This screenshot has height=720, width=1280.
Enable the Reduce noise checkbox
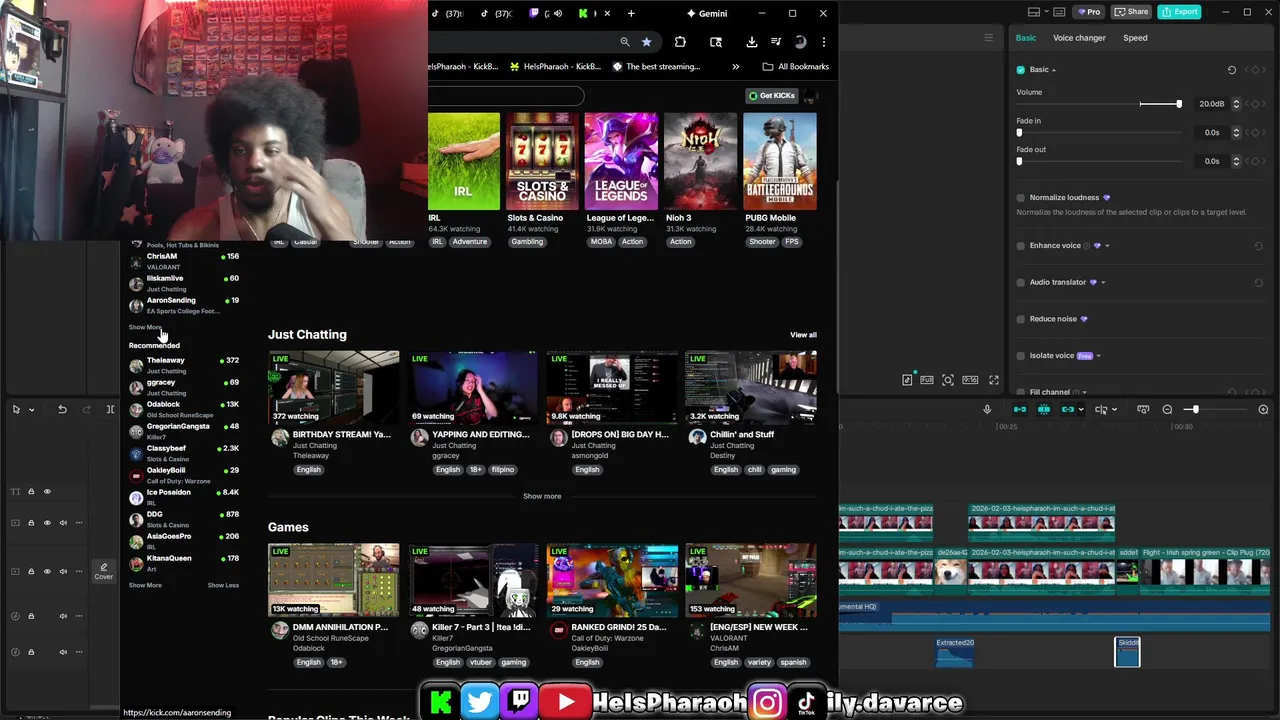click(x=1021, y=319)
